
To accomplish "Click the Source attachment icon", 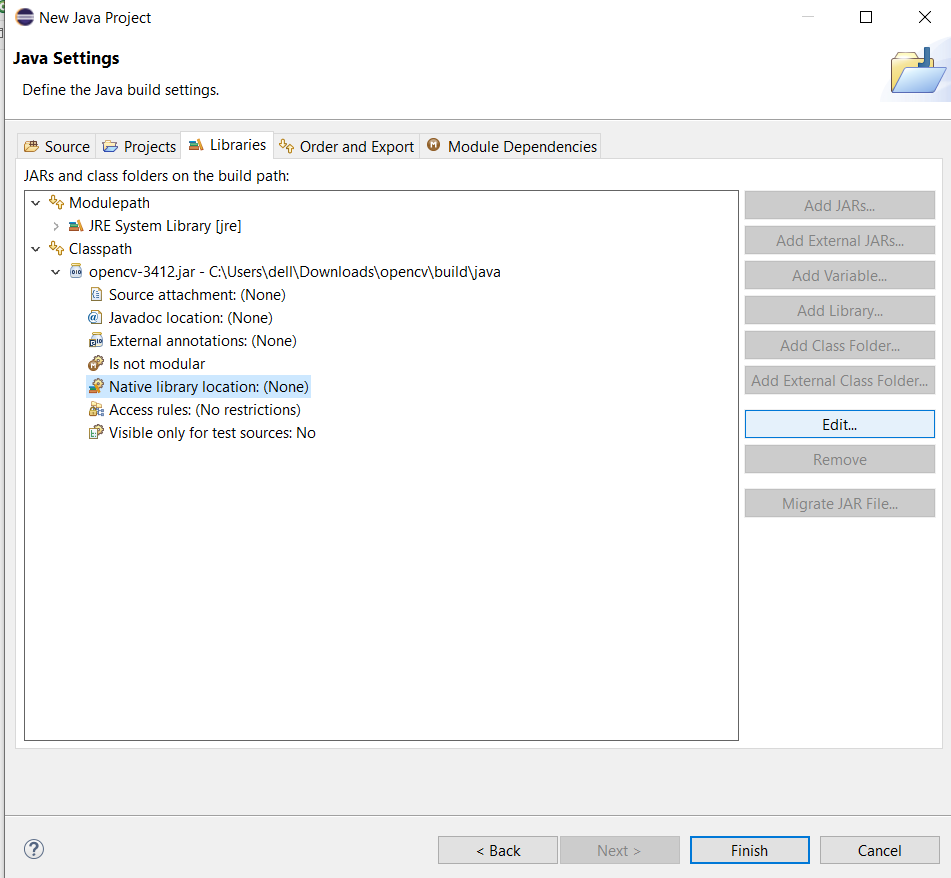I will coord(96,295).
